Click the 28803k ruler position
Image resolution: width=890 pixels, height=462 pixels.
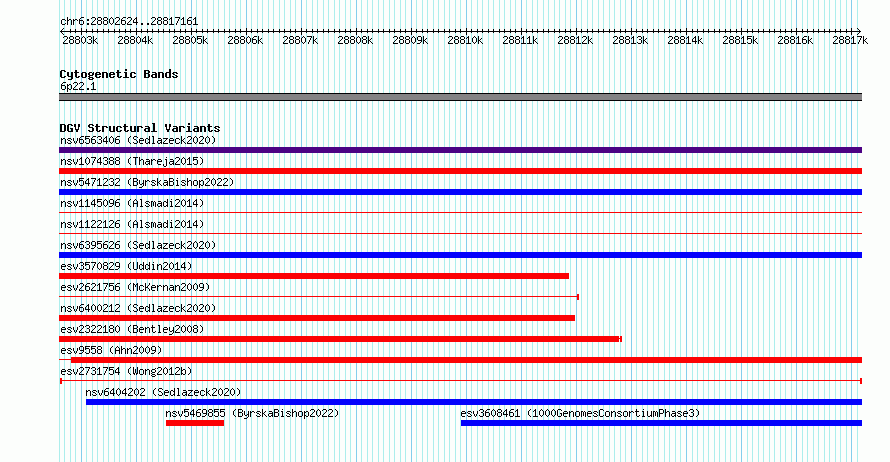click(80, 40)
